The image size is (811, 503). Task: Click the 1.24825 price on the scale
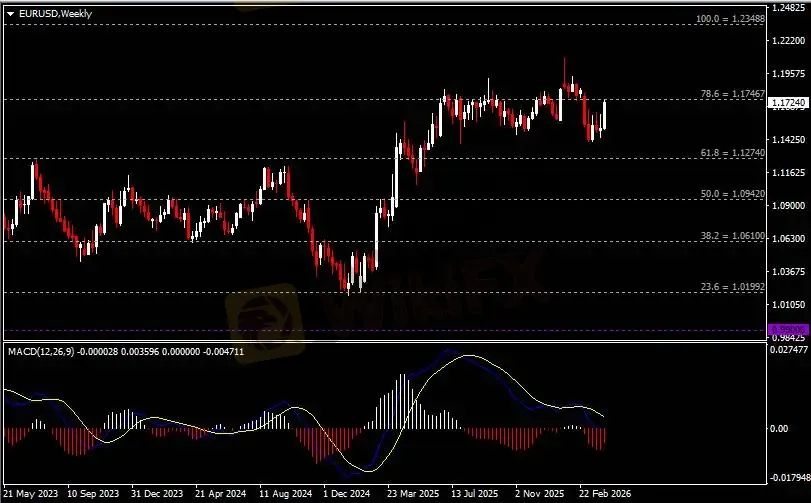(788, 8)
